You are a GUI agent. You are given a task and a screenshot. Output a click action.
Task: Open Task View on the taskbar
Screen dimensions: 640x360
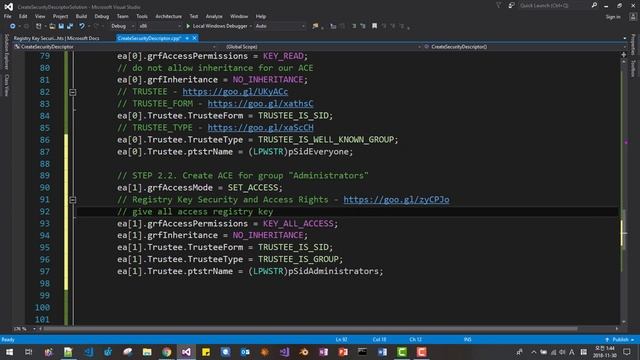click(x=29, y=352)
